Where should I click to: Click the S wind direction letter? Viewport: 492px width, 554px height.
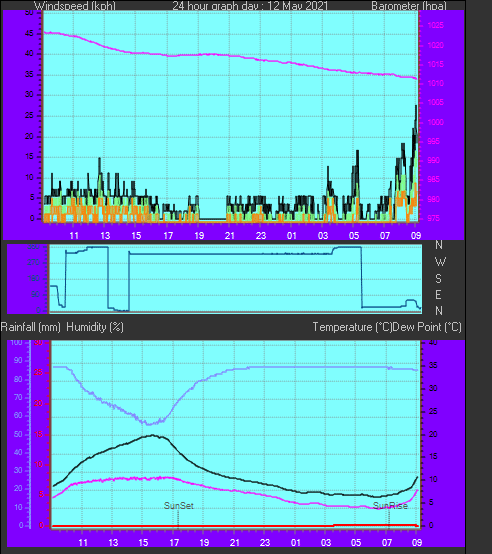point(438,279)
